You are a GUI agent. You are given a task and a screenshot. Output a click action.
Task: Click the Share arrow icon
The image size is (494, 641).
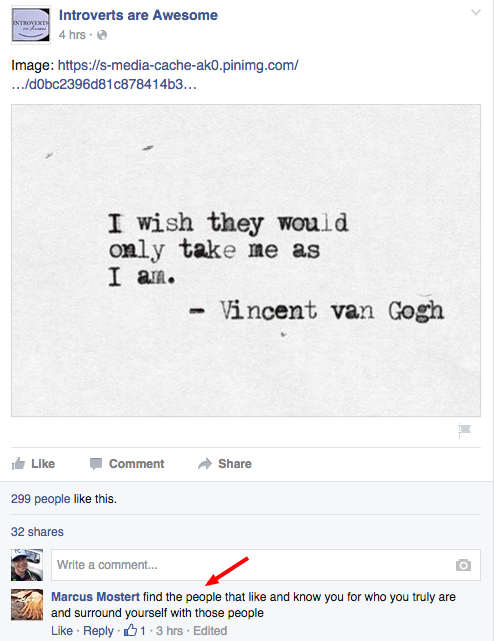(x=204, y=464)
